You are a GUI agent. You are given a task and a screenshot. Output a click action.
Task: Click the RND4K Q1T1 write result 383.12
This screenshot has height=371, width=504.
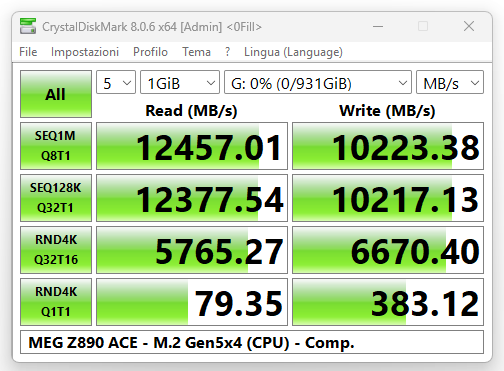click(x=388, y=302)
